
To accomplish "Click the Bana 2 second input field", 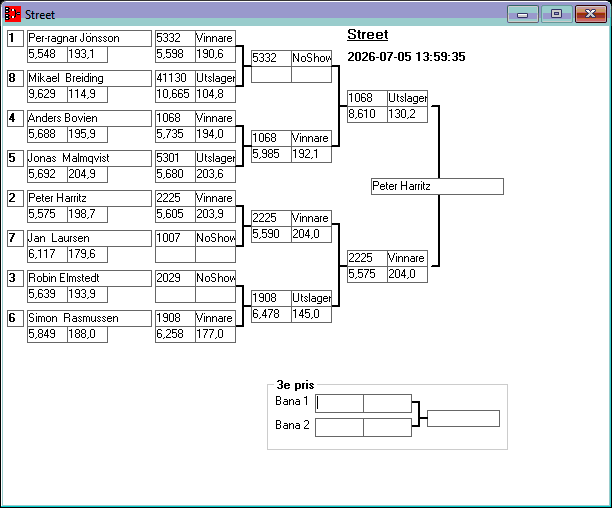I will tap(387, 427).
